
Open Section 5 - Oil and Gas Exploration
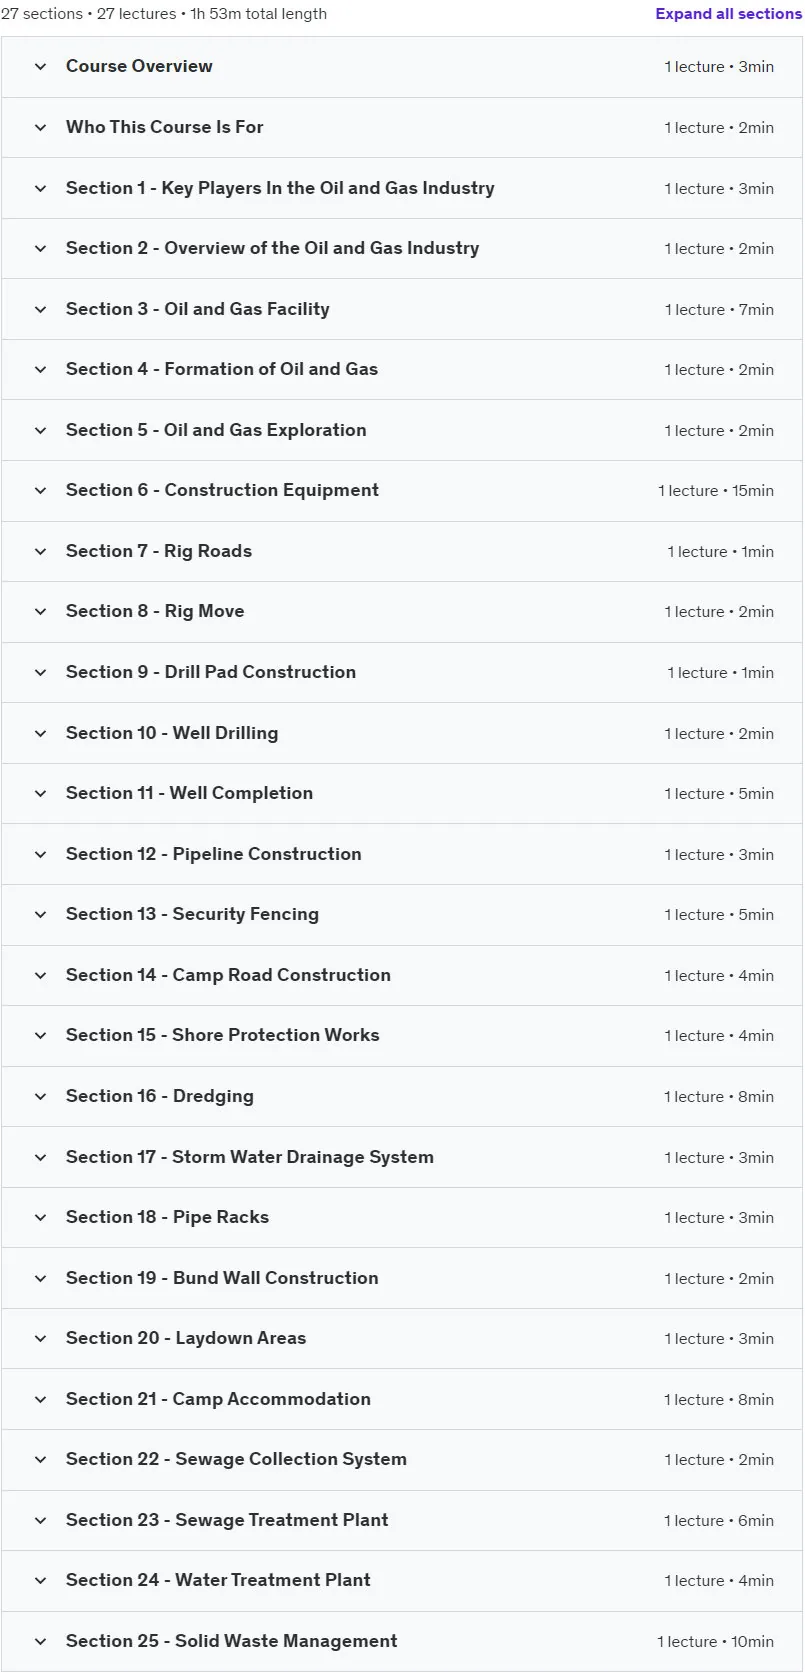pos(402,430)
